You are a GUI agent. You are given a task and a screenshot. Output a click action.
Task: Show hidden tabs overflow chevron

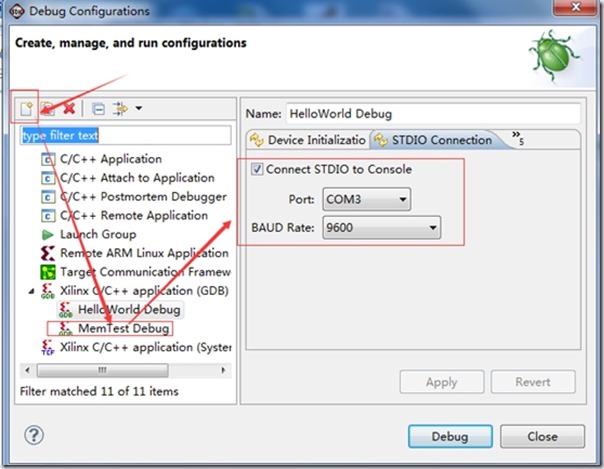tap(518, 138)
